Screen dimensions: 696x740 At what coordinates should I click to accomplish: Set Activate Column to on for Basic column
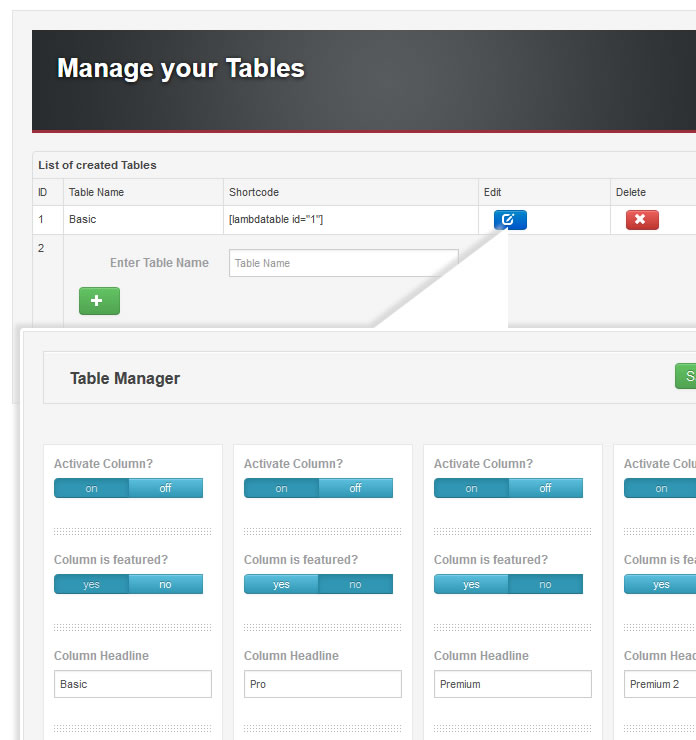click(91, 488)
